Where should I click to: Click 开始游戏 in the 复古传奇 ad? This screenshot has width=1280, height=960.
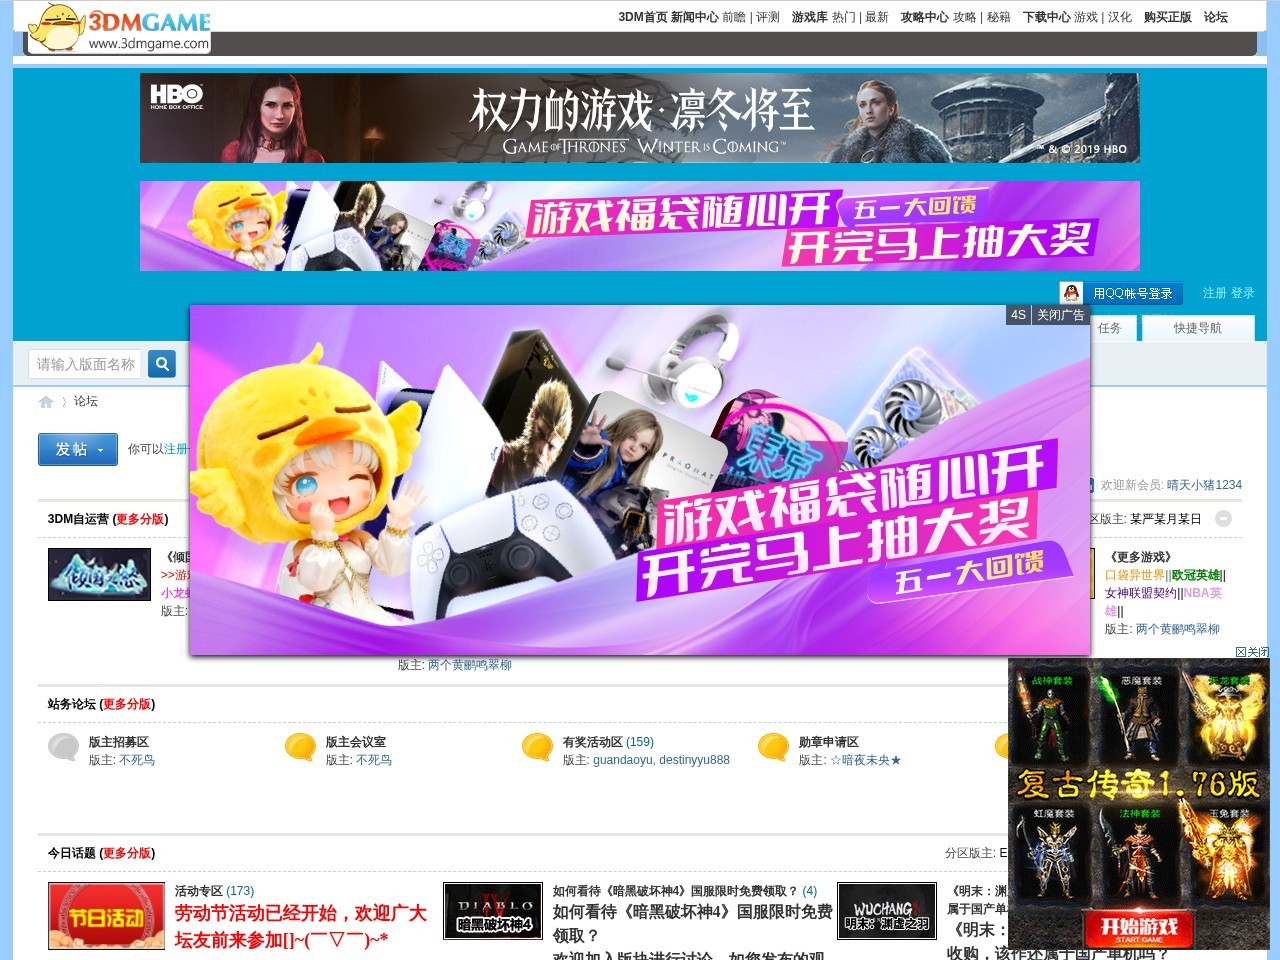click(1139, 927)
